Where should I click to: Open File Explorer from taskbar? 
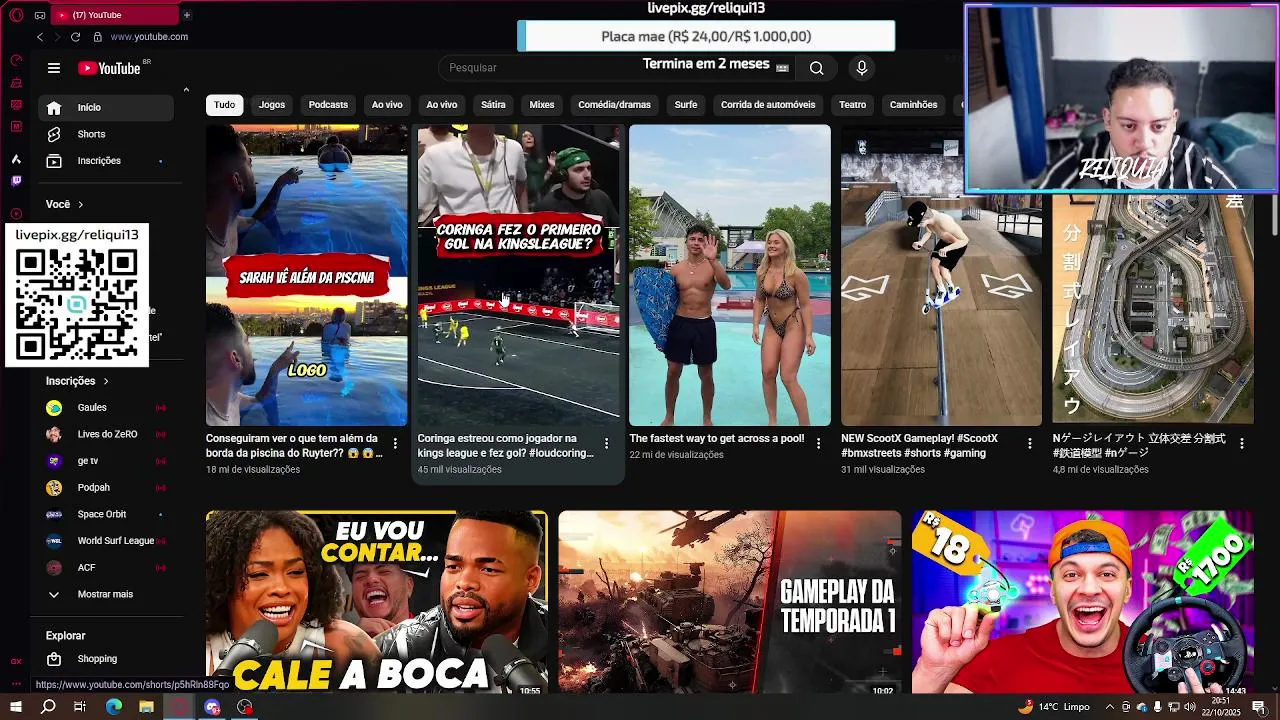[x=146, y=707]
